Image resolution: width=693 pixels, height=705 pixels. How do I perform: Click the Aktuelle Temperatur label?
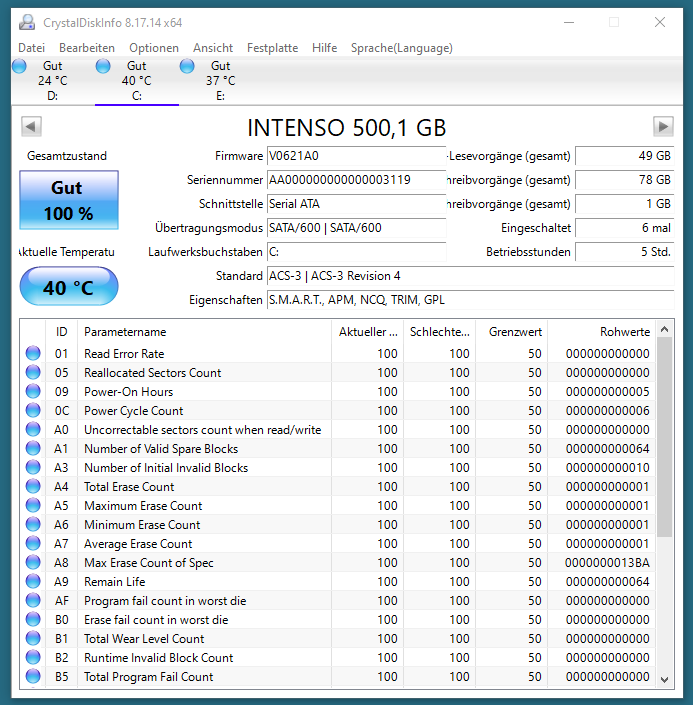(x=67, y=252)
